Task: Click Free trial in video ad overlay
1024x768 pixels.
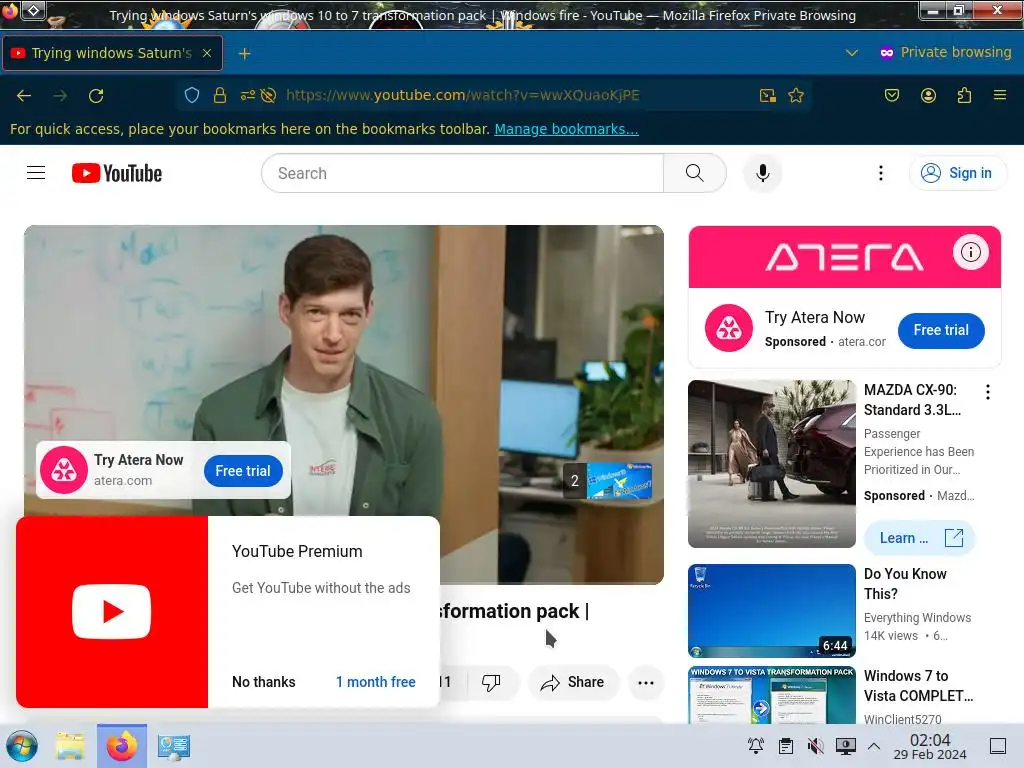Action: point(243,471)
